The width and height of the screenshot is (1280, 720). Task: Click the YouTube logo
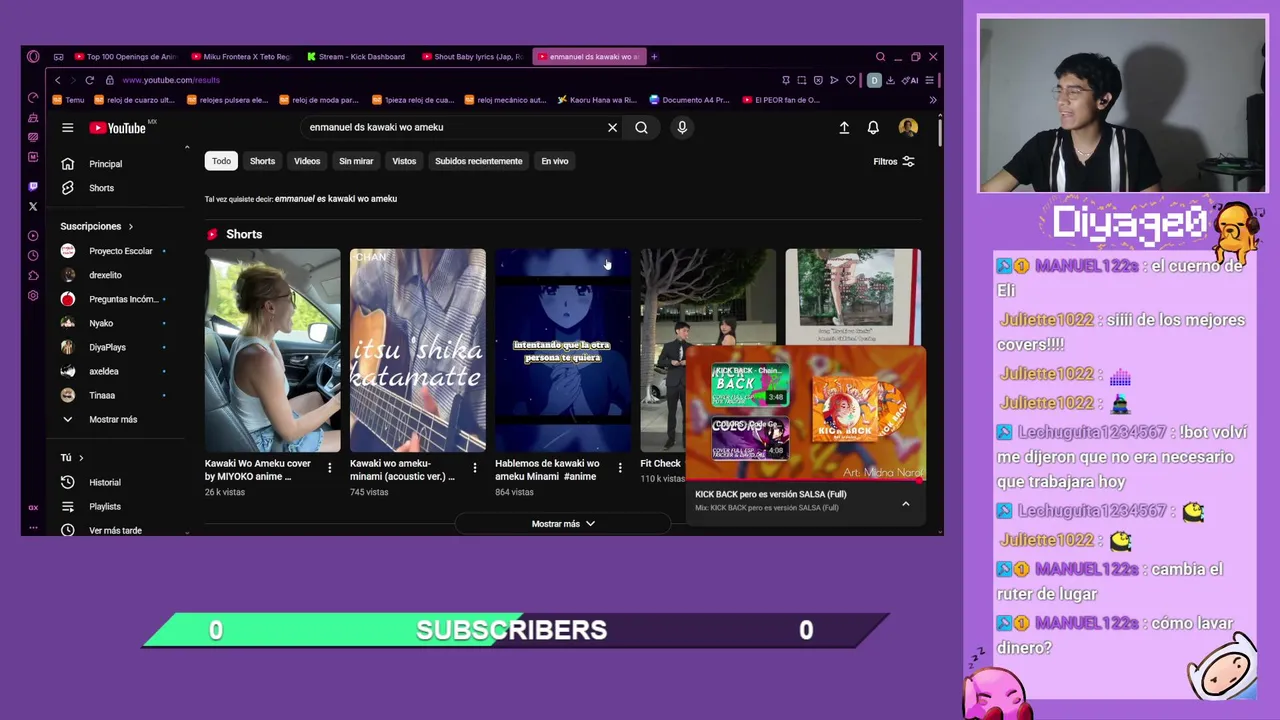pyautogui.click(x=118, y=127)
